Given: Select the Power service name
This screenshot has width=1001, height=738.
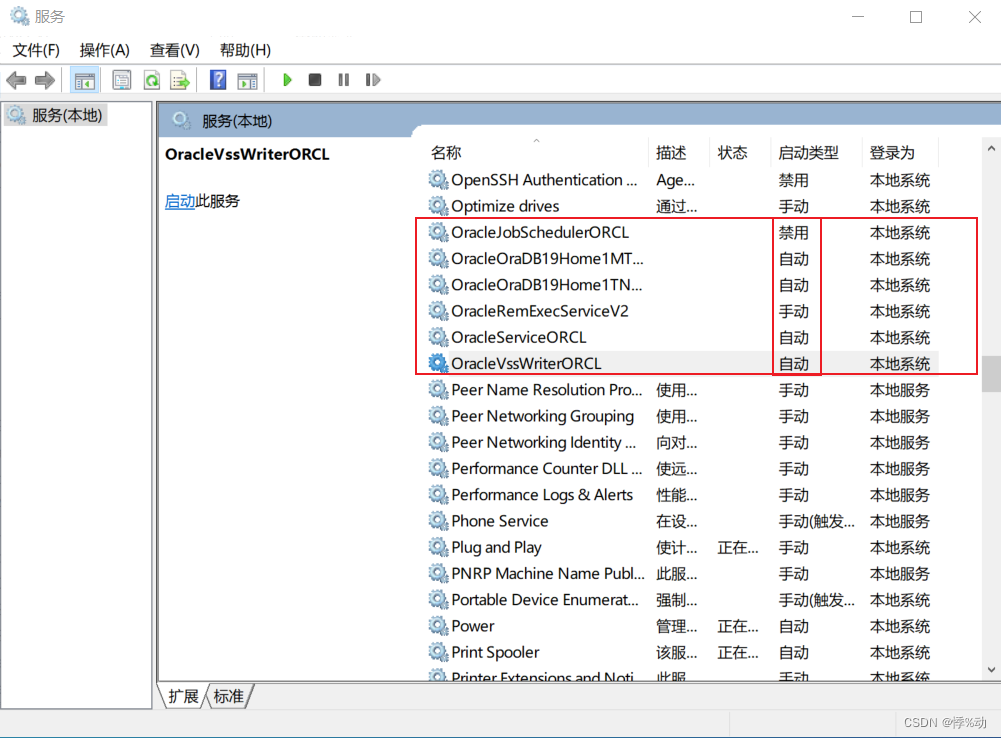Looking at the screenshot, I should 472,626.
